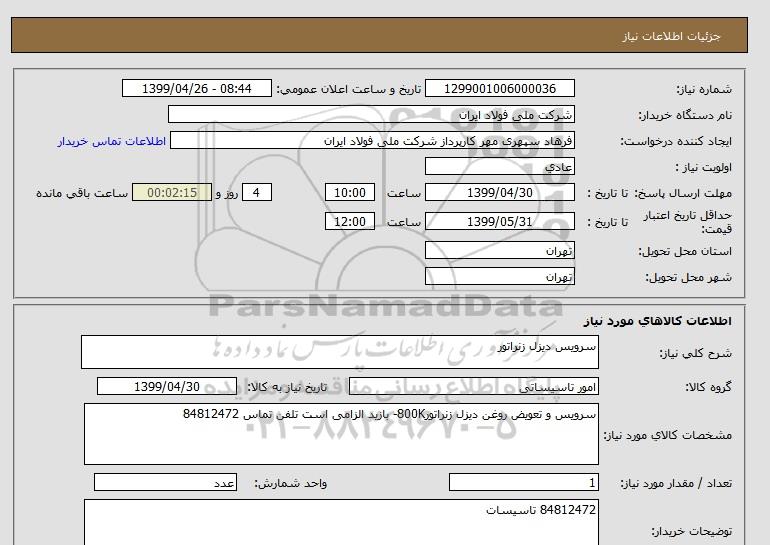Click buyer notes area 84812472 تاسیسات
Image resolution: width=770 pixels, height=545 pixels.
tap(341, 522)
